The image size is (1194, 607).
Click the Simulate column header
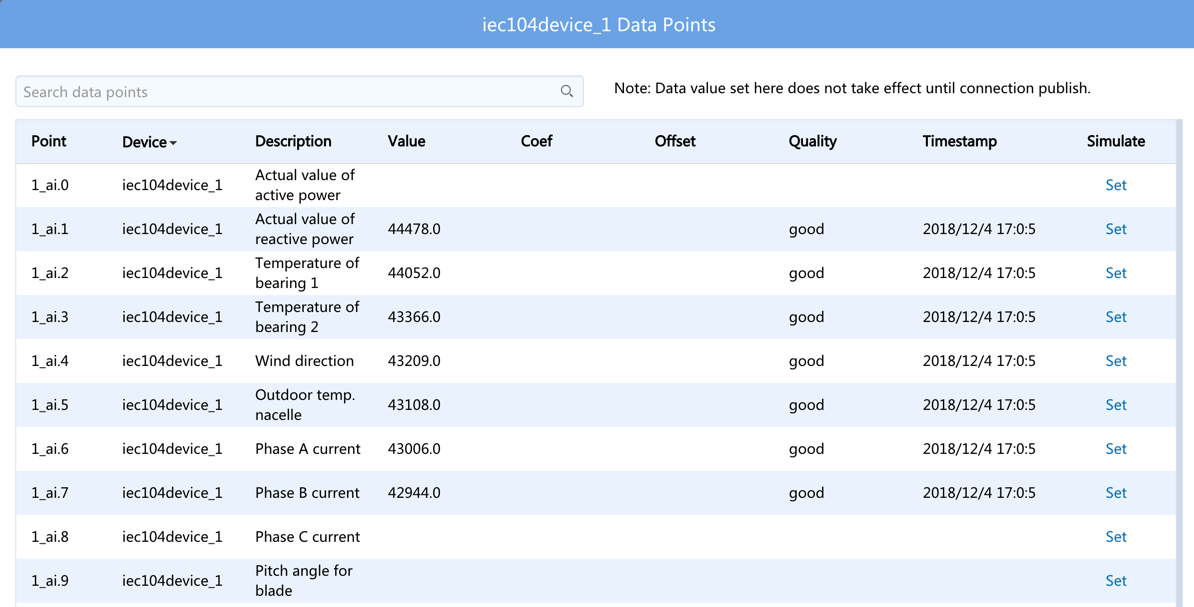click(1116, 141)
